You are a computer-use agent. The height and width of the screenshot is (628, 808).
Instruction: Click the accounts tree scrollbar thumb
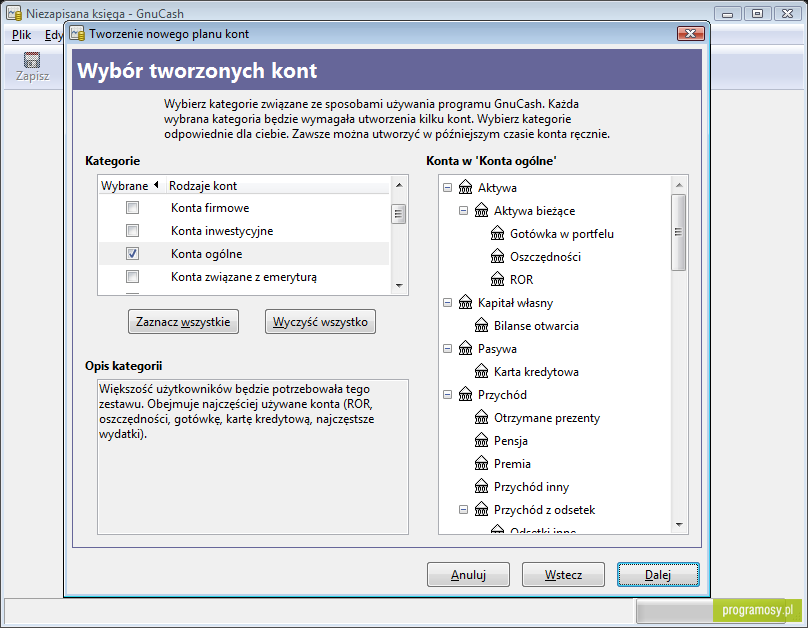click(x=679, y=232)
